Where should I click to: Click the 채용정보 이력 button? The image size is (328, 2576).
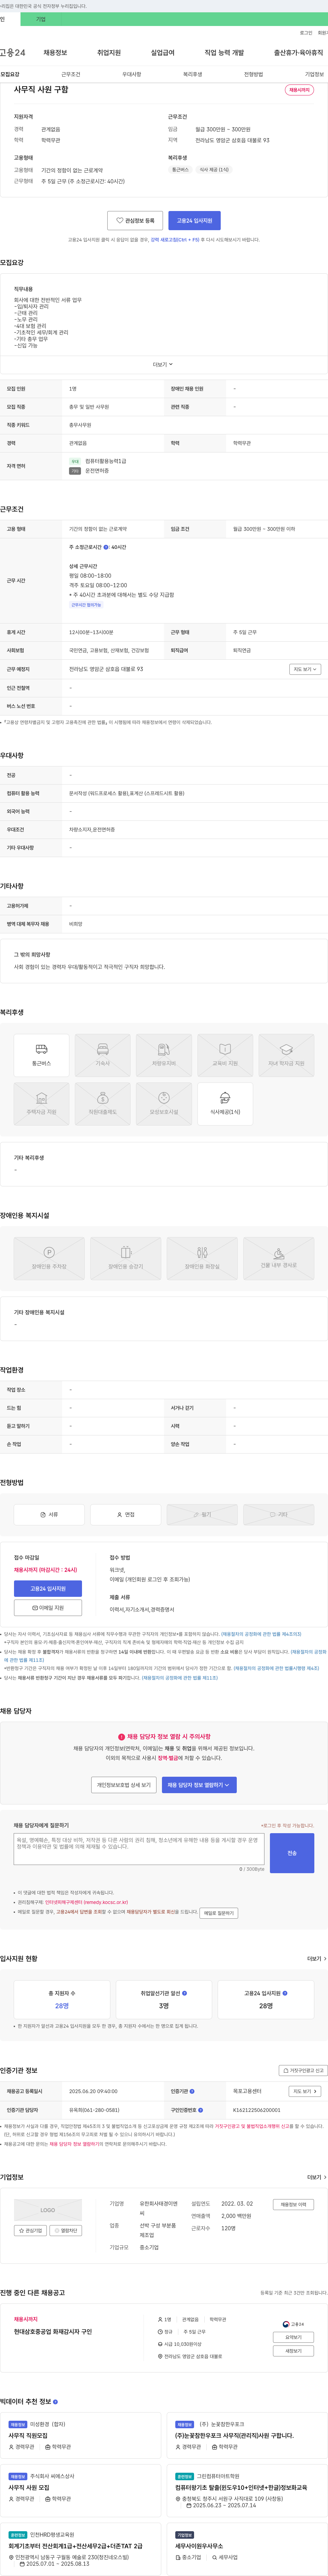pos(293,2204)
